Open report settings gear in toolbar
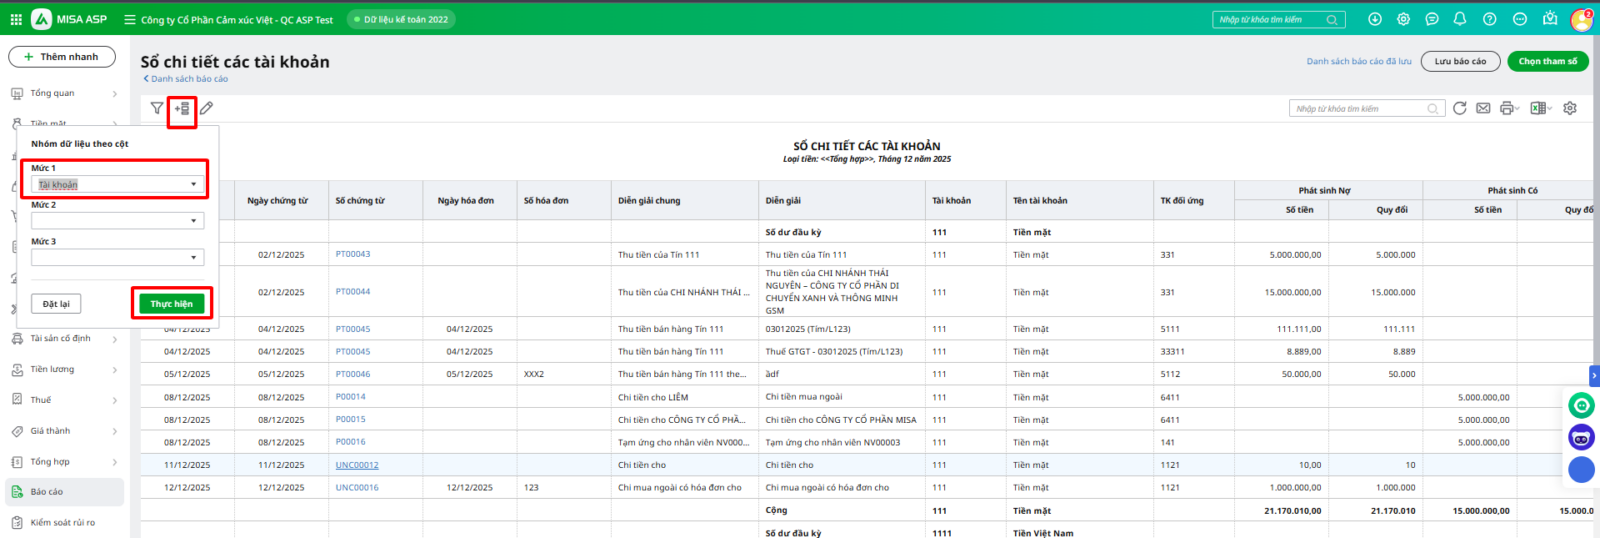The height and width of the screenshot is (538, 1600). click(x=1570, y=108)
